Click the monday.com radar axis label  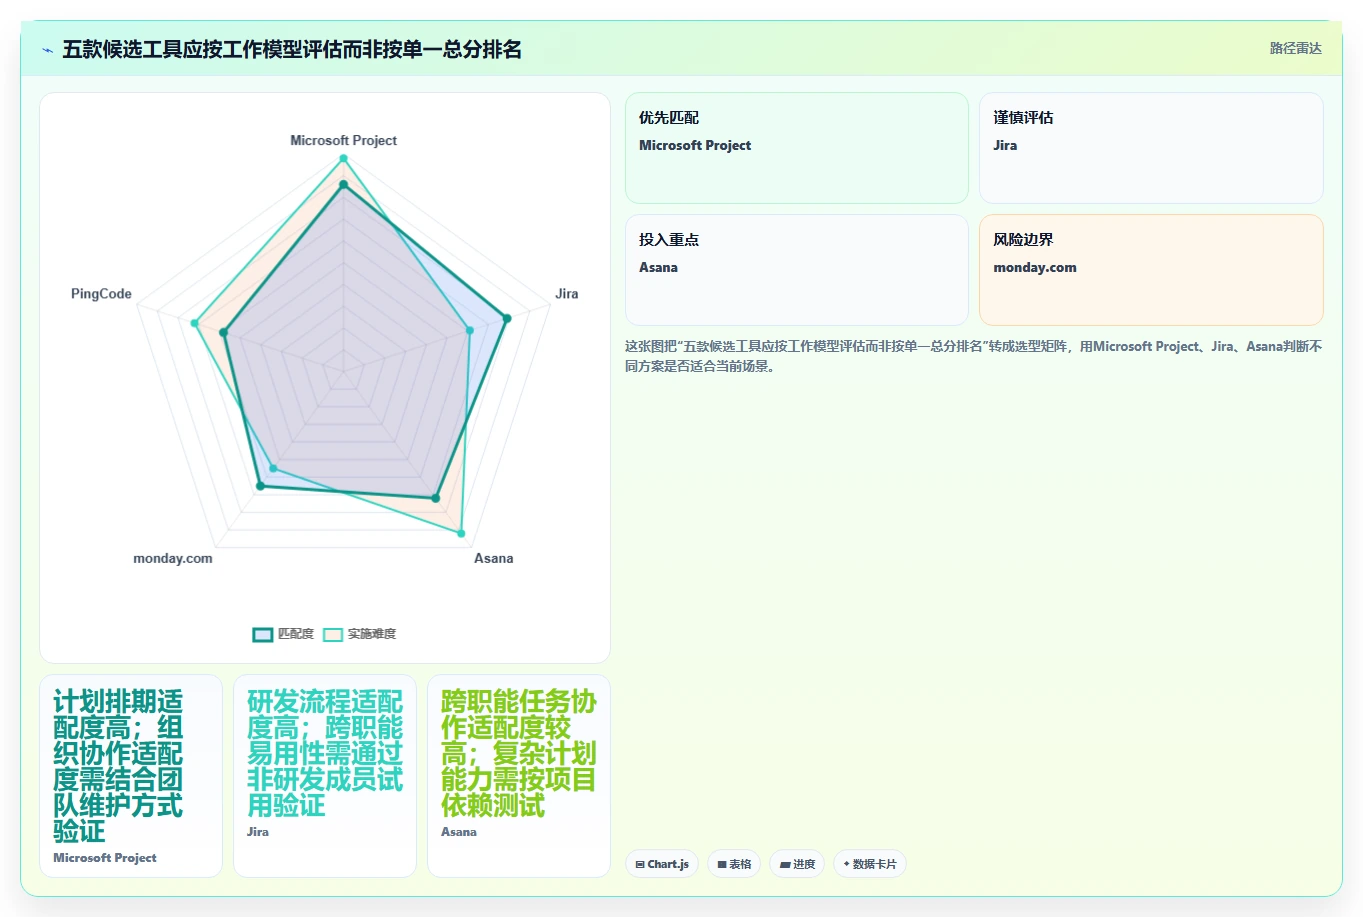point(173,558)
